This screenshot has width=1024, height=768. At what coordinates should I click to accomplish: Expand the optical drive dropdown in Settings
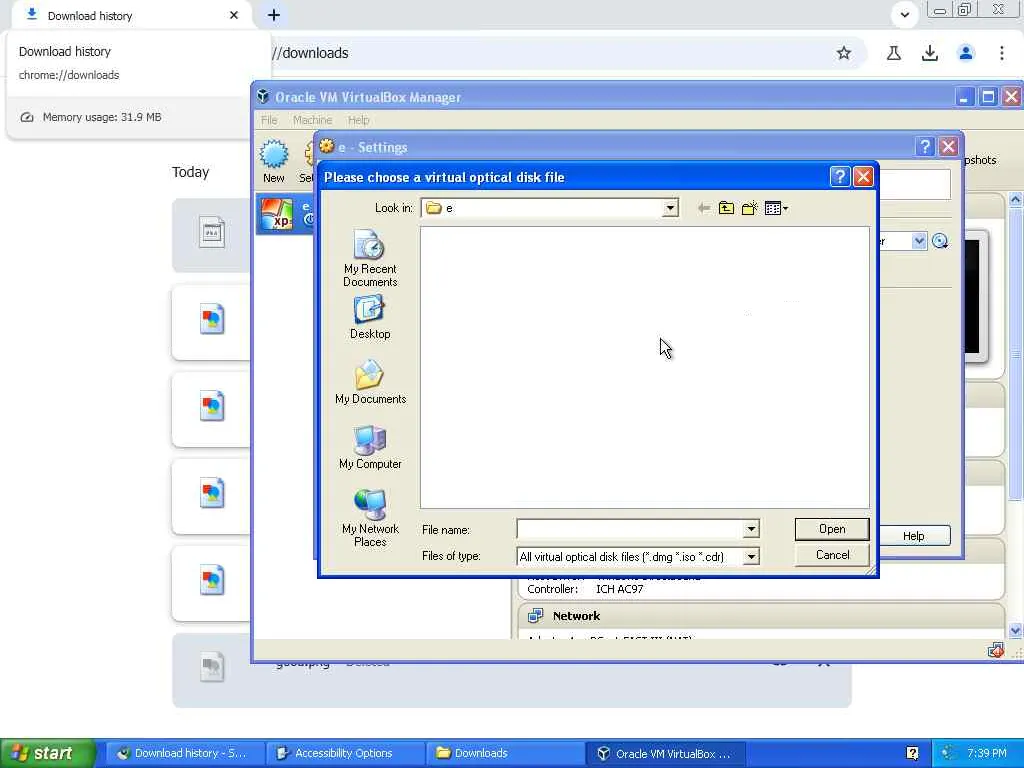pyautogui.click(x=919, y=241)
